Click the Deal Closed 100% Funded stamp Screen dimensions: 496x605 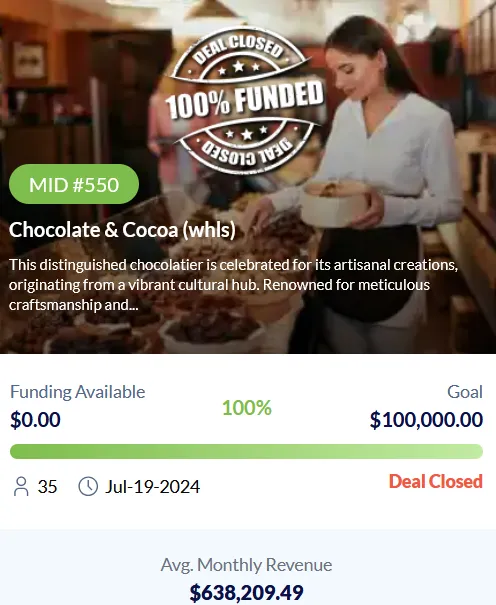[245, 100]
